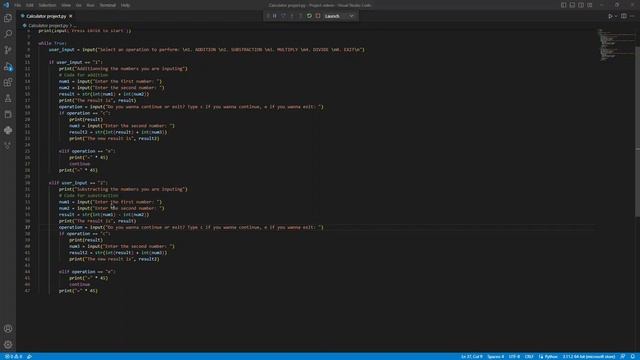The image size is (640, 360).
Task: Stop the debug session
Action: (318, 16)
